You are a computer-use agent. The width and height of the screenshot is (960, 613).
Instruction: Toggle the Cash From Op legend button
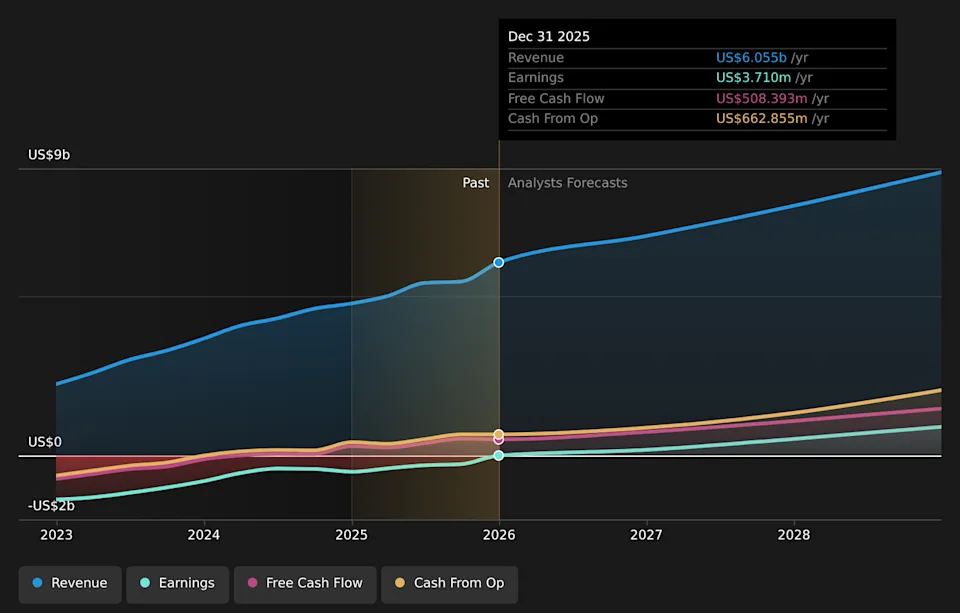[x=449, y=583]
